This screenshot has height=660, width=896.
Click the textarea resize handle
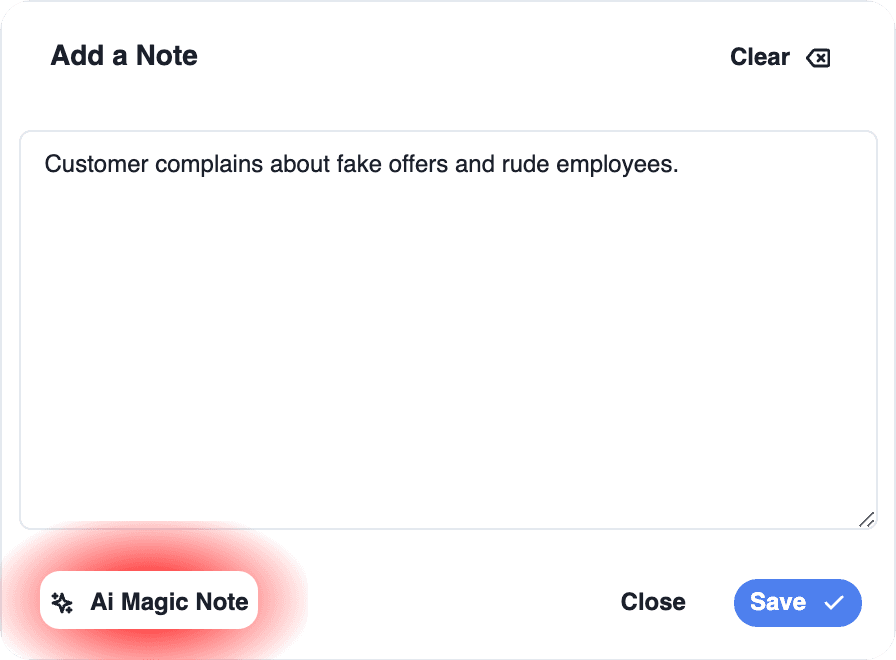coord(866,519)
